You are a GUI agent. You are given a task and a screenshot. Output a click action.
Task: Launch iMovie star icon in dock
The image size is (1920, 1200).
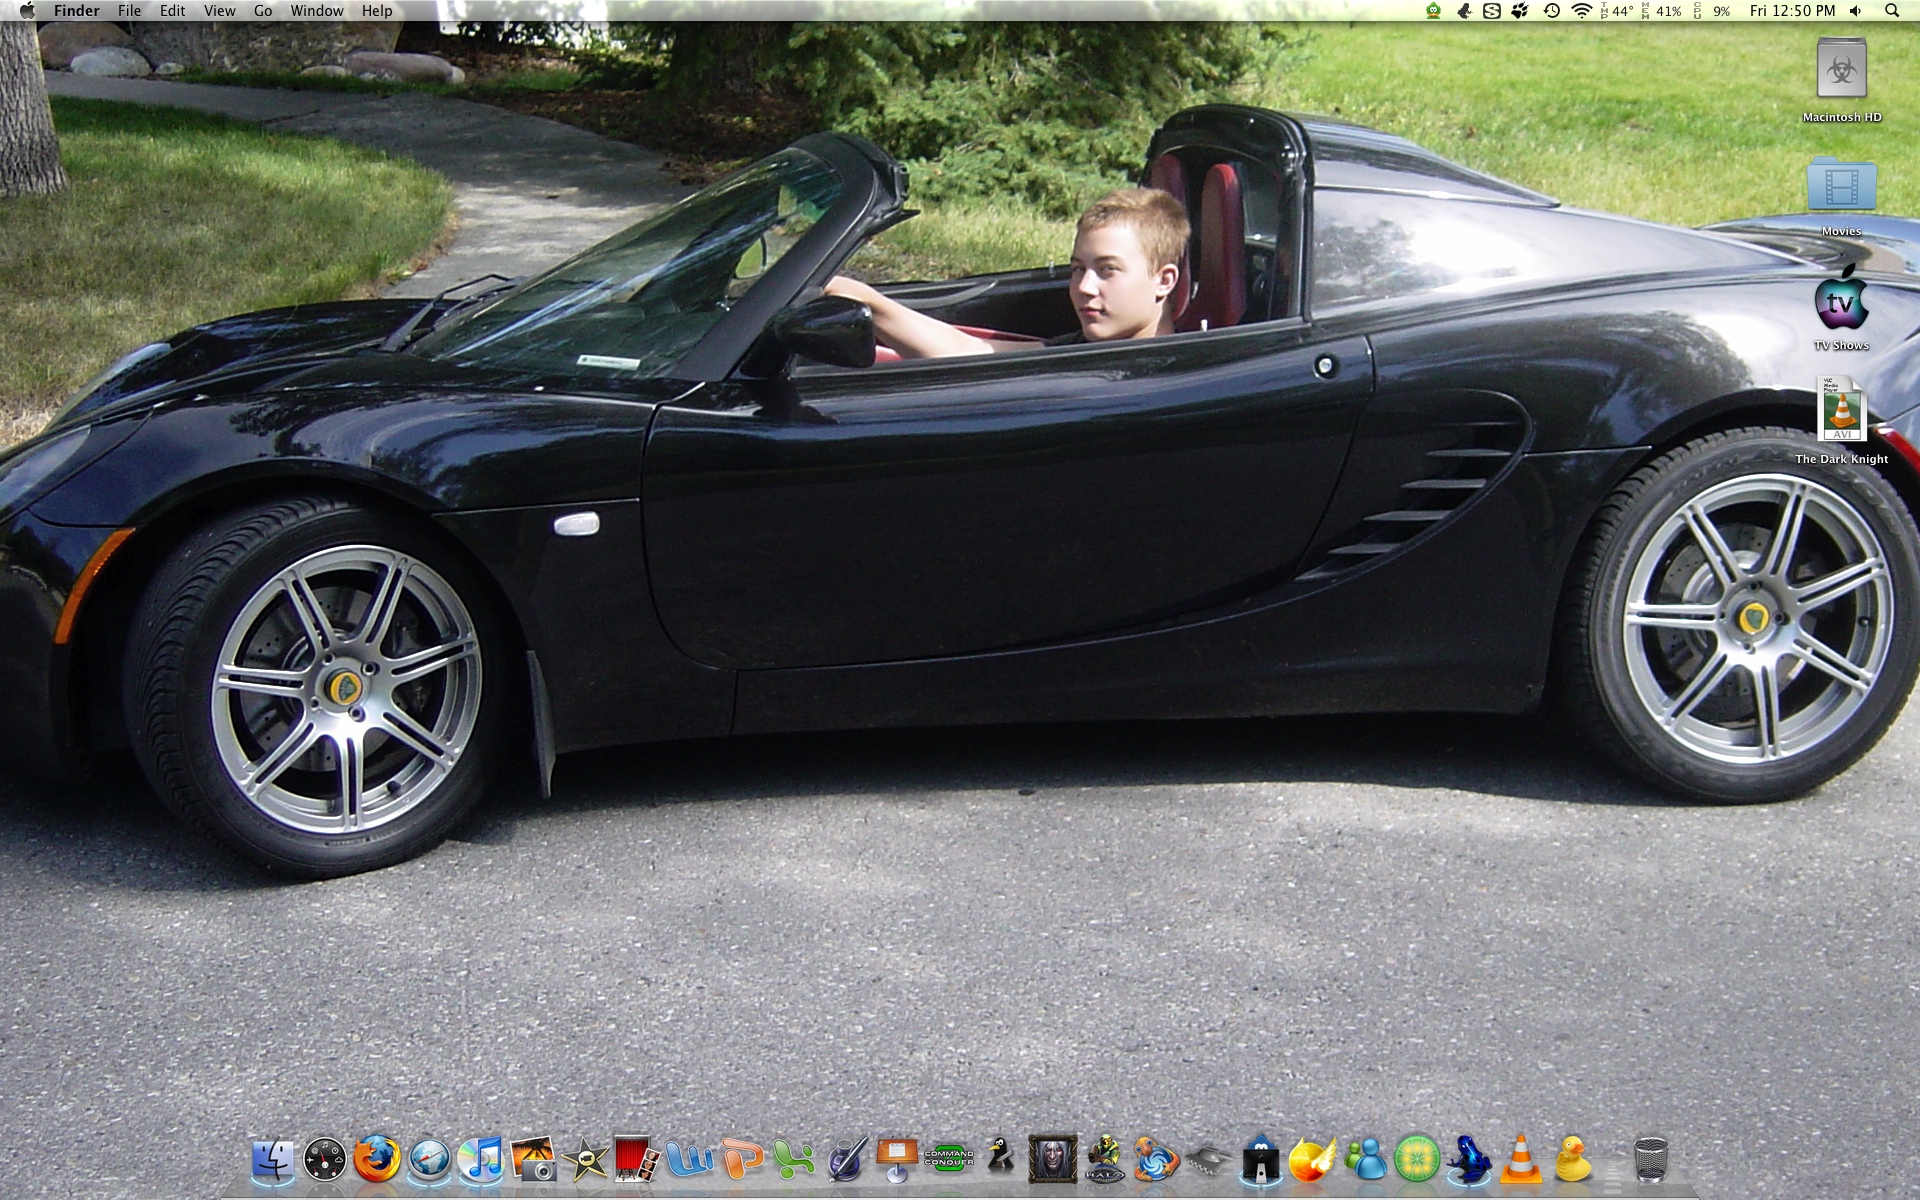585,1160
